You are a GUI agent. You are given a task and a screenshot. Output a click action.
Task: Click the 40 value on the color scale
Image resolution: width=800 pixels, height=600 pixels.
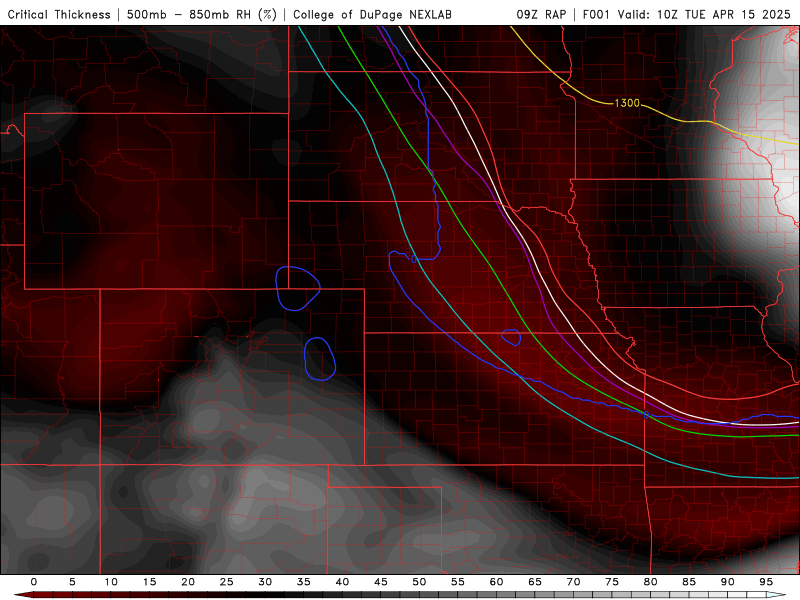342,582
